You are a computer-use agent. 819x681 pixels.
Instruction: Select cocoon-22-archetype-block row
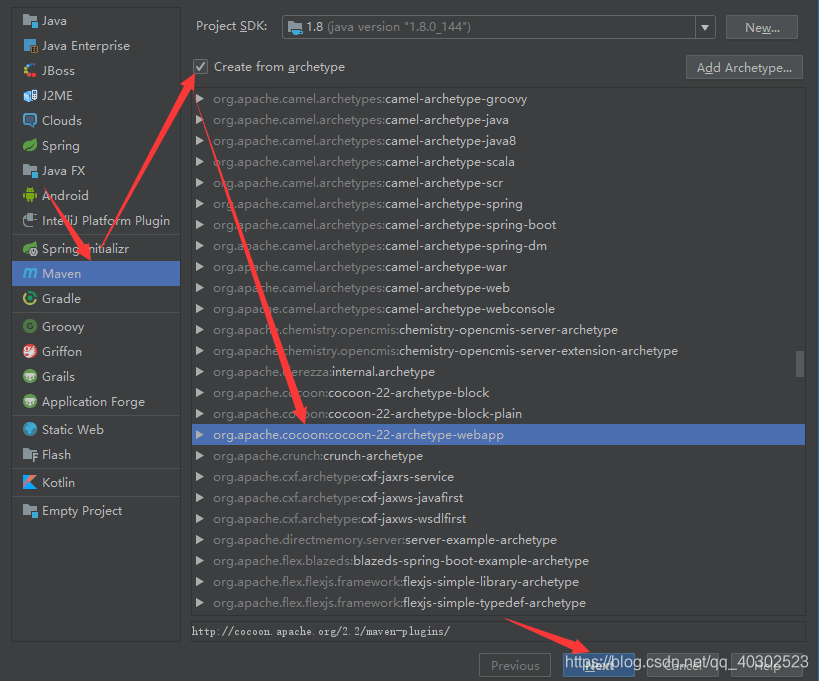498,393
